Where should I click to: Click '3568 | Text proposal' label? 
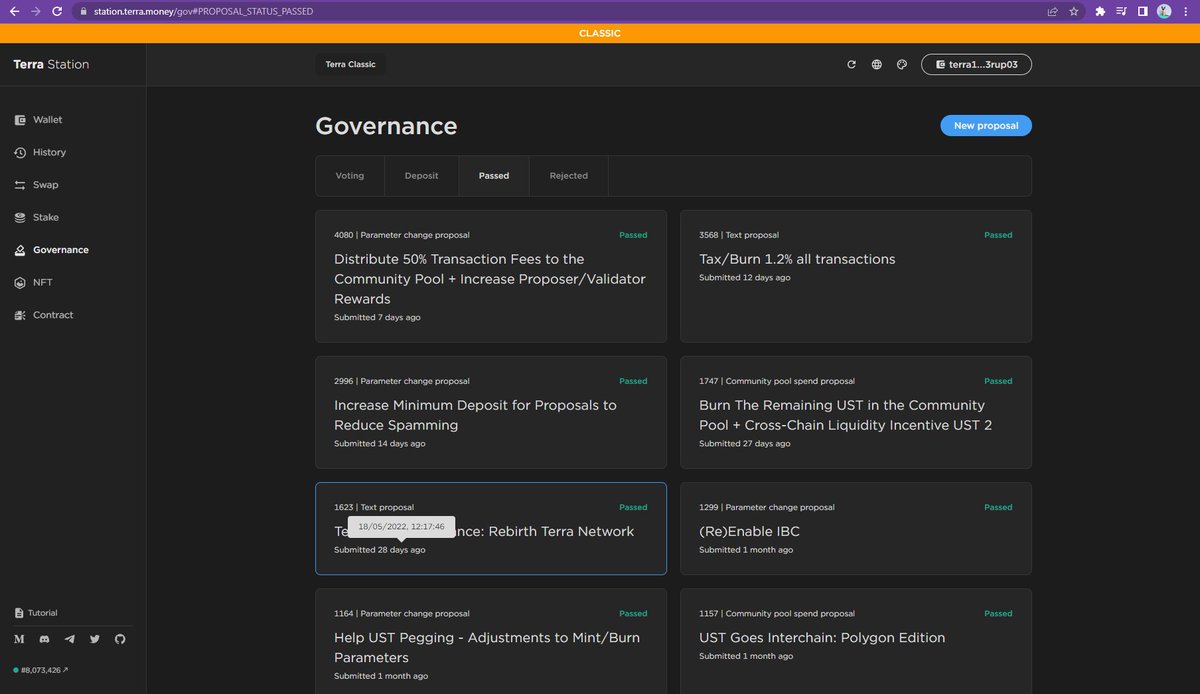739,235
